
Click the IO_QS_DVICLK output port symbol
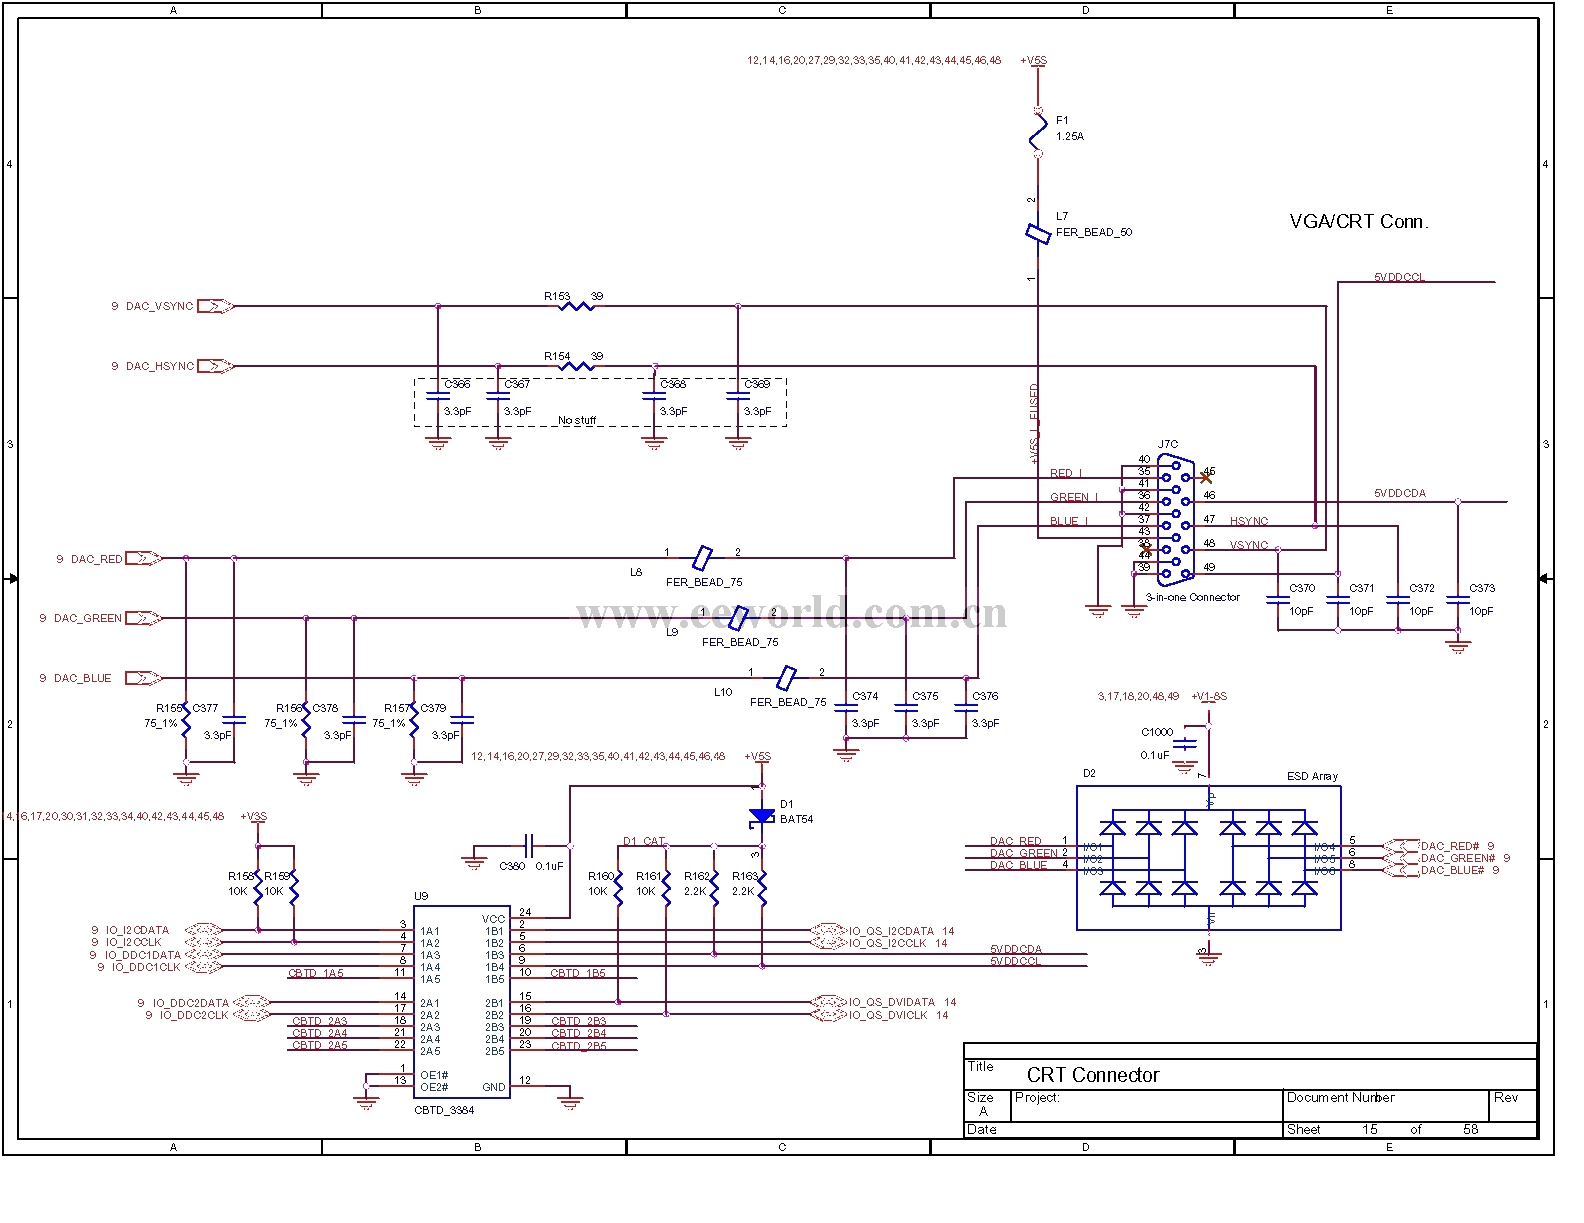pos(828,1014)
